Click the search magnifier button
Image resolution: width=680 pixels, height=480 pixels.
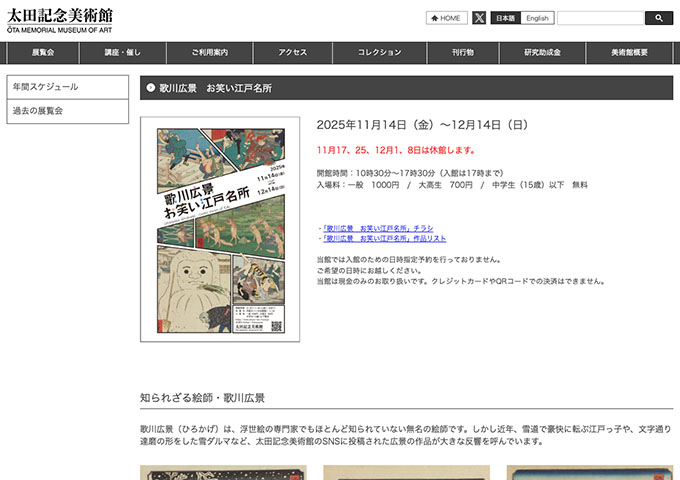659,18
